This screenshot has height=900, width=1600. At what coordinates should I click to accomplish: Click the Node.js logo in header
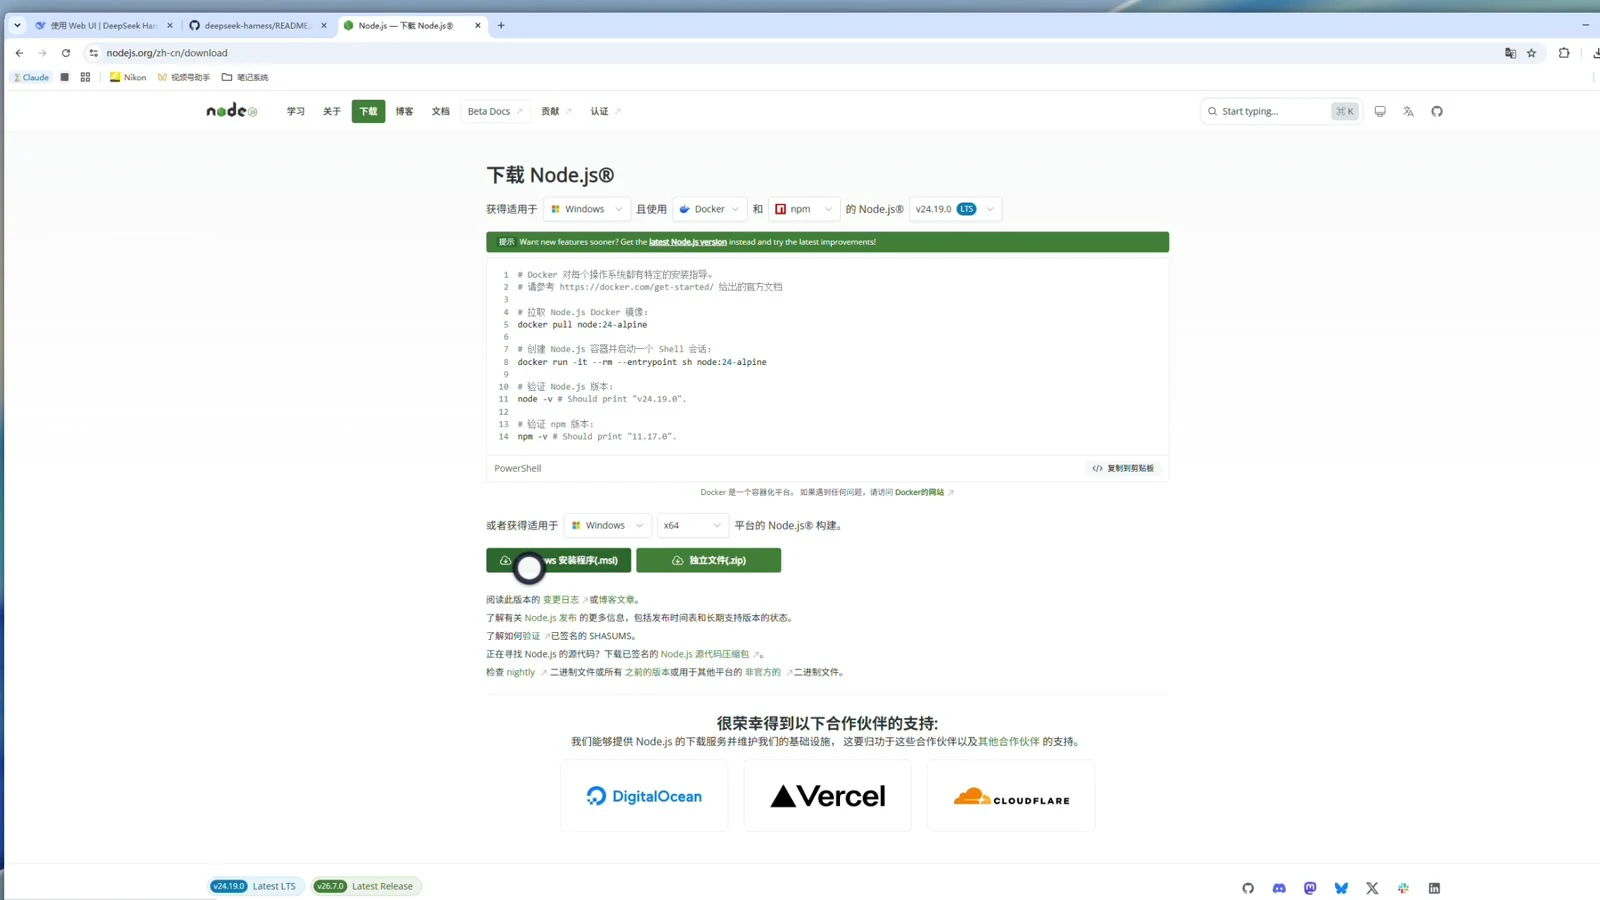(x=232, y=111)
